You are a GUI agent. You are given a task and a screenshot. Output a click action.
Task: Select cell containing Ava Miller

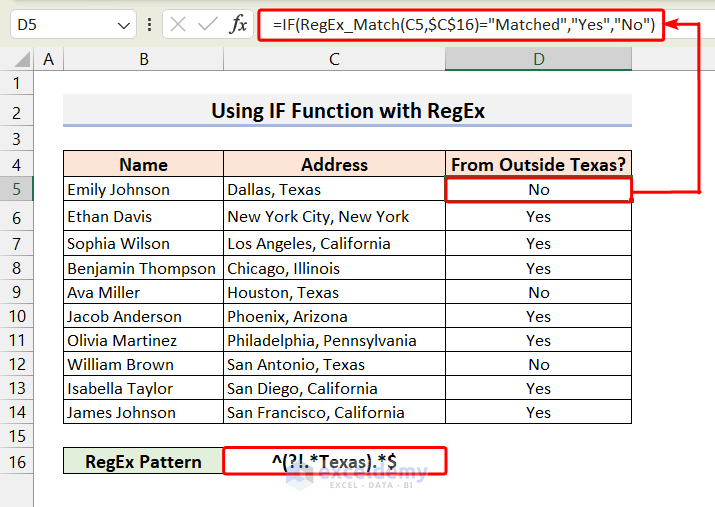click(144, 292)
